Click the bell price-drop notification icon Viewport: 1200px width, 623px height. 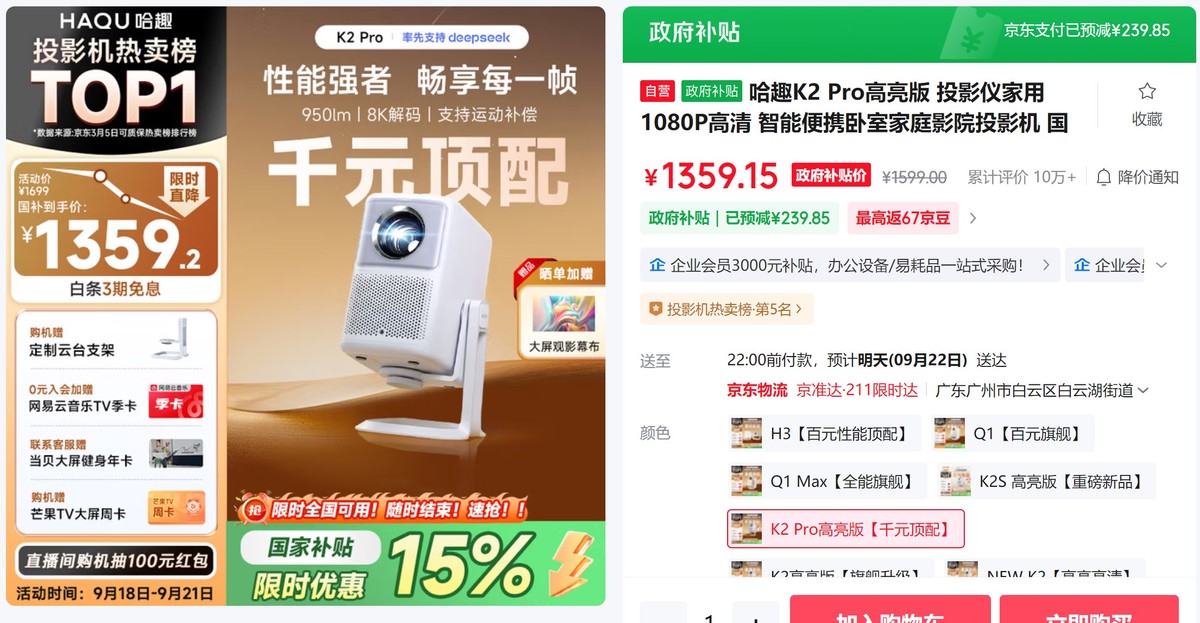pyautogui.click(x=1104, y=177)
